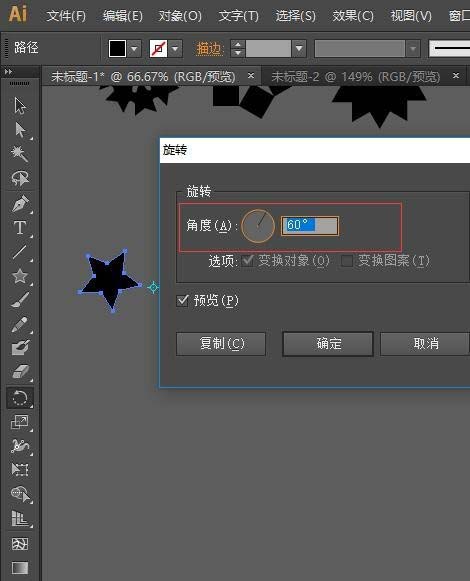The width and height of the screenshot is (470, 581).
Task: Click the Illustrator Ai logo
Action: pos(18,14)
